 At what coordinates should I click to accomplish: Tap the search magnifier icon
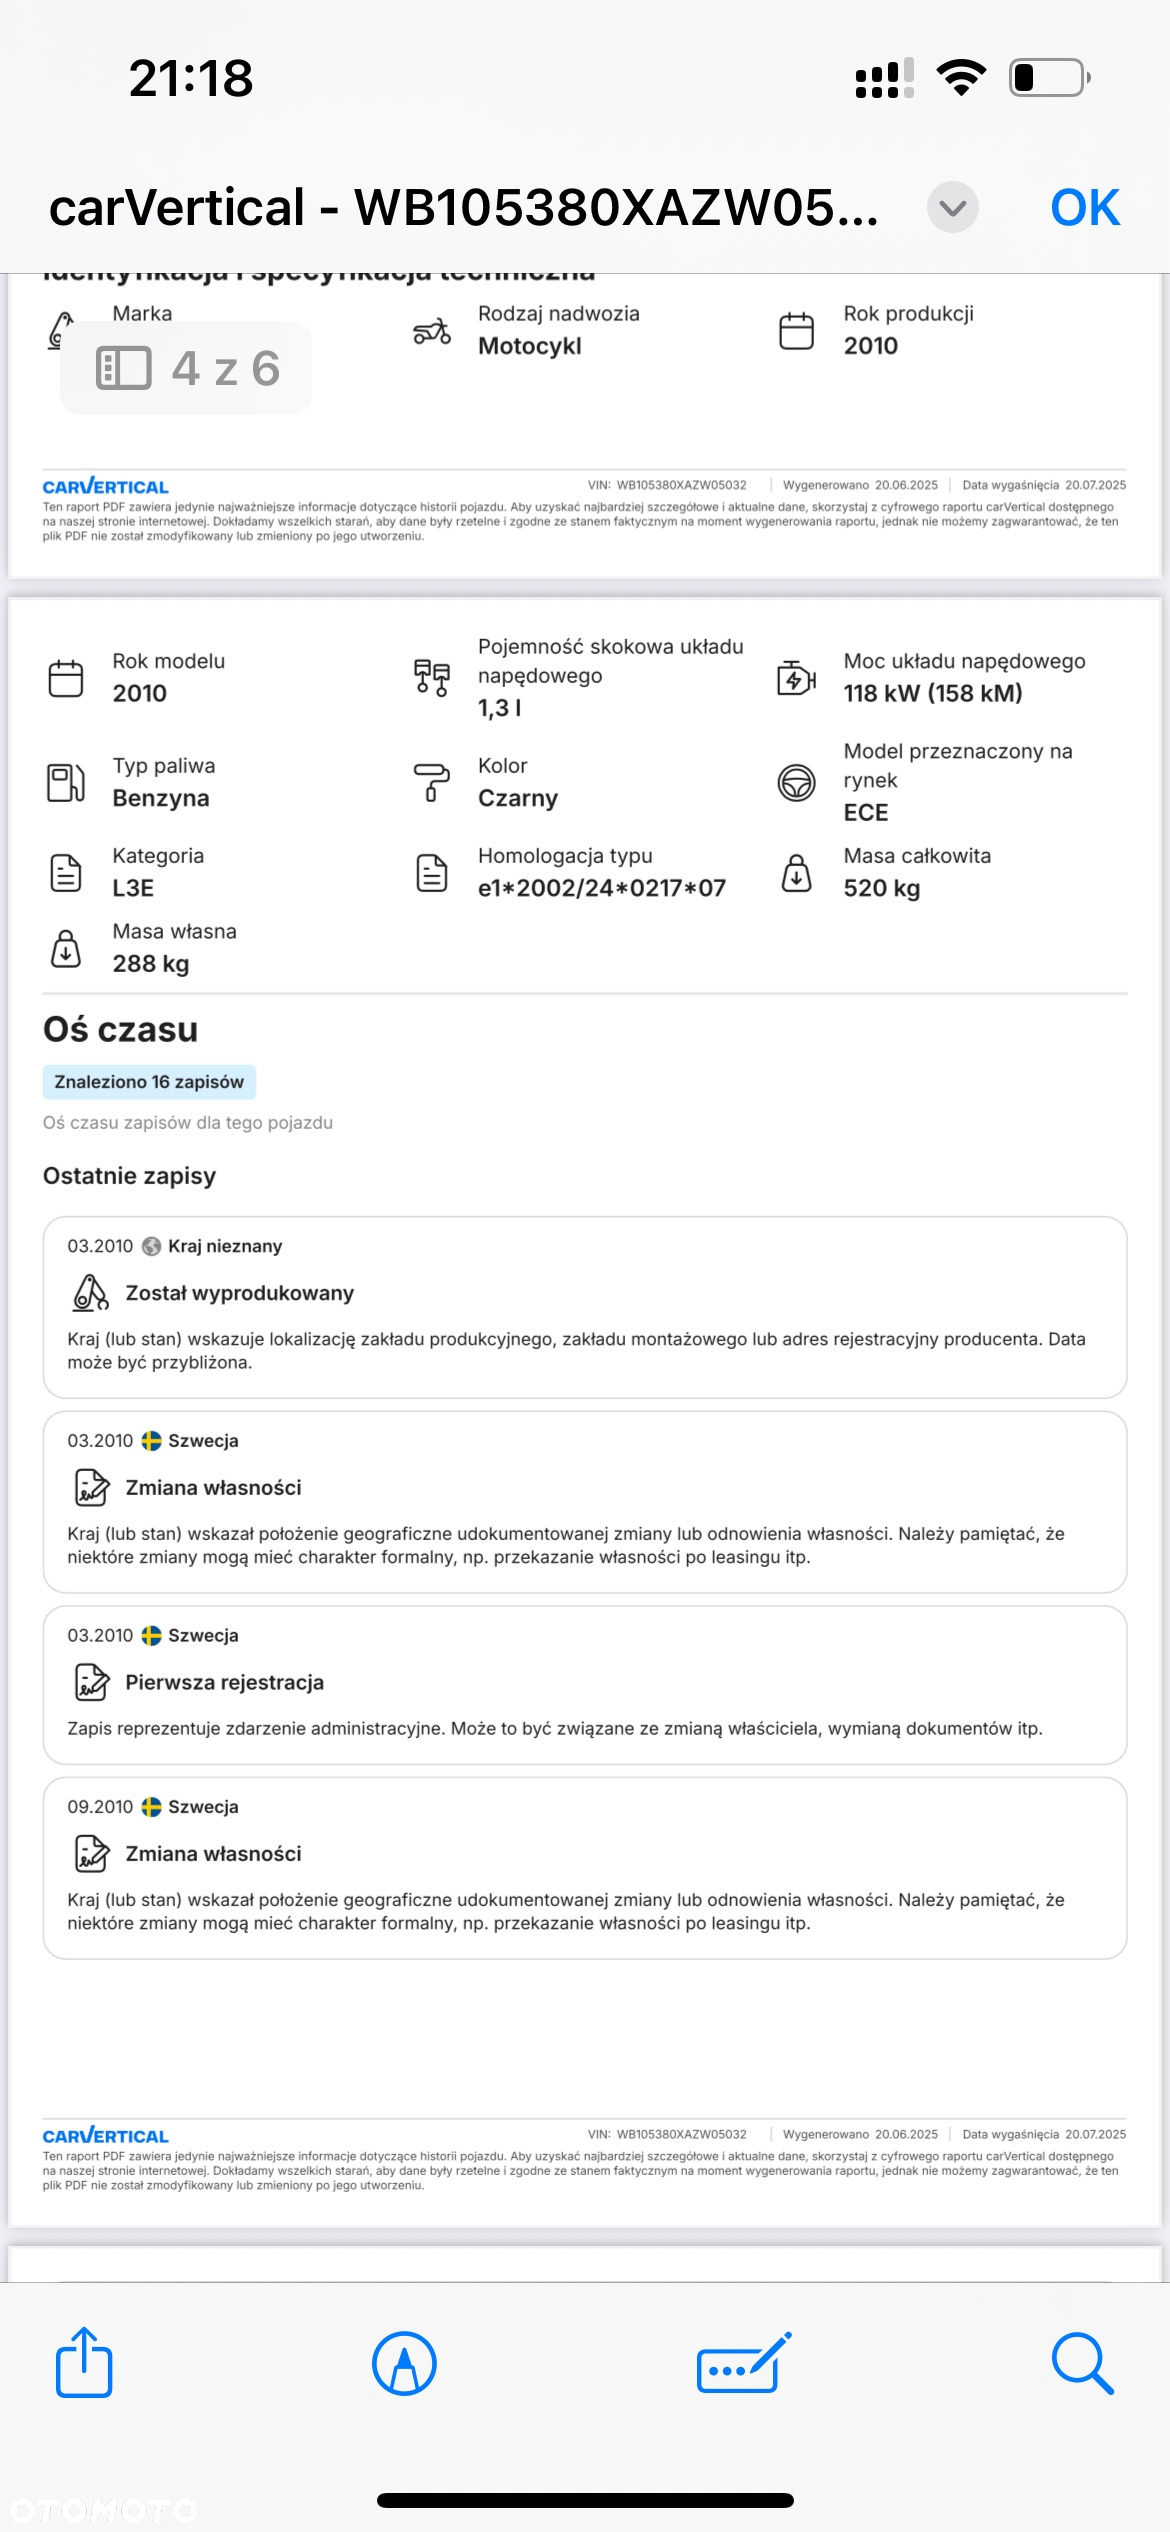click(1083, 2364)
